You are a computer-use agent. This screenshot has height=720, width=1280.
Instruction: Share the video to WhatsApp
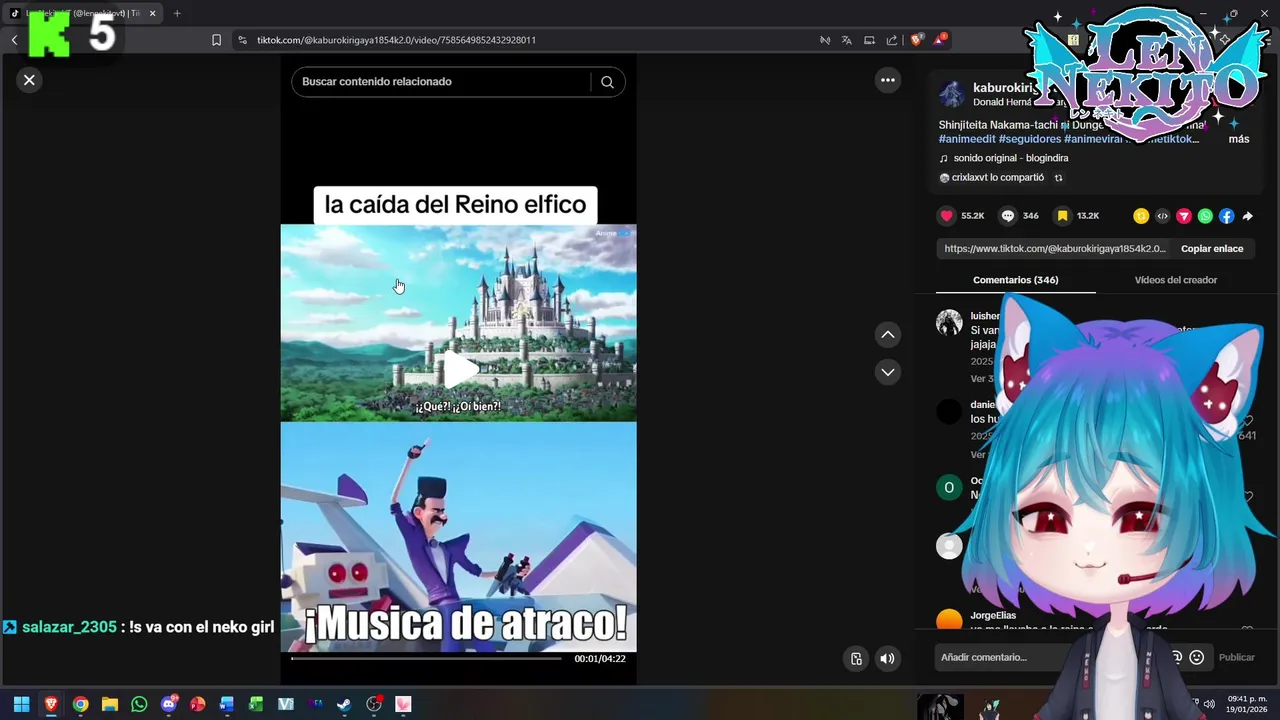tap(1205, 216)
